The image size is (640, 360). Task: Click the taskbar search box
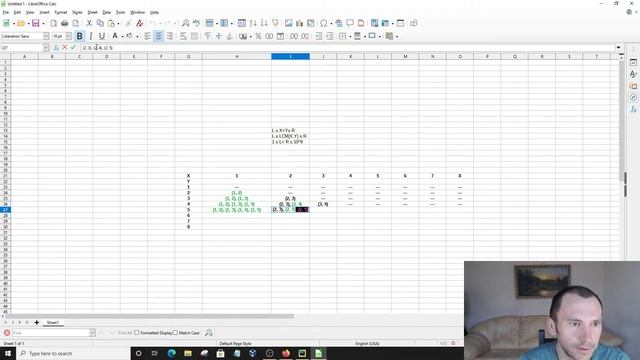pos(73,353)
